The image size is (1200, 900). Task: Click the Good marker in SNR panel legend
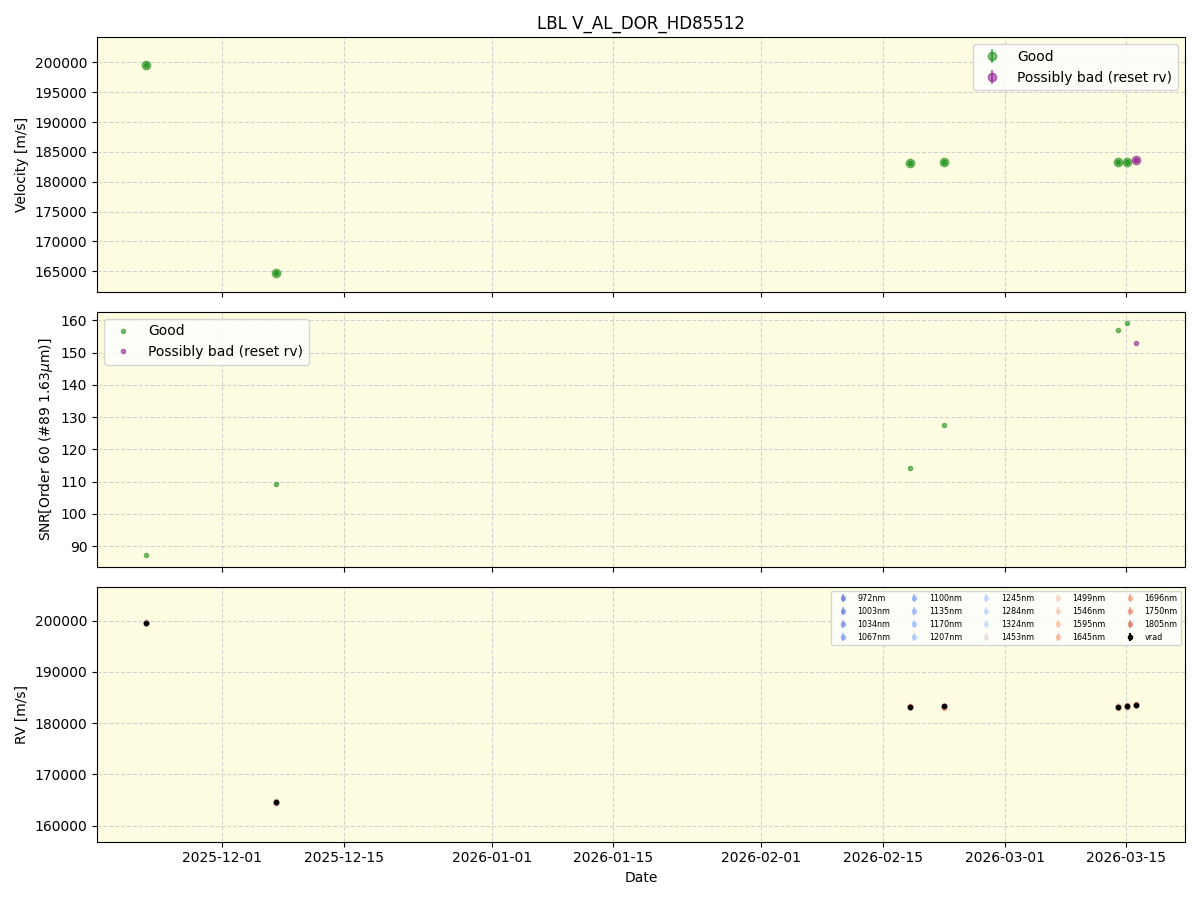(x=123, y=331)
